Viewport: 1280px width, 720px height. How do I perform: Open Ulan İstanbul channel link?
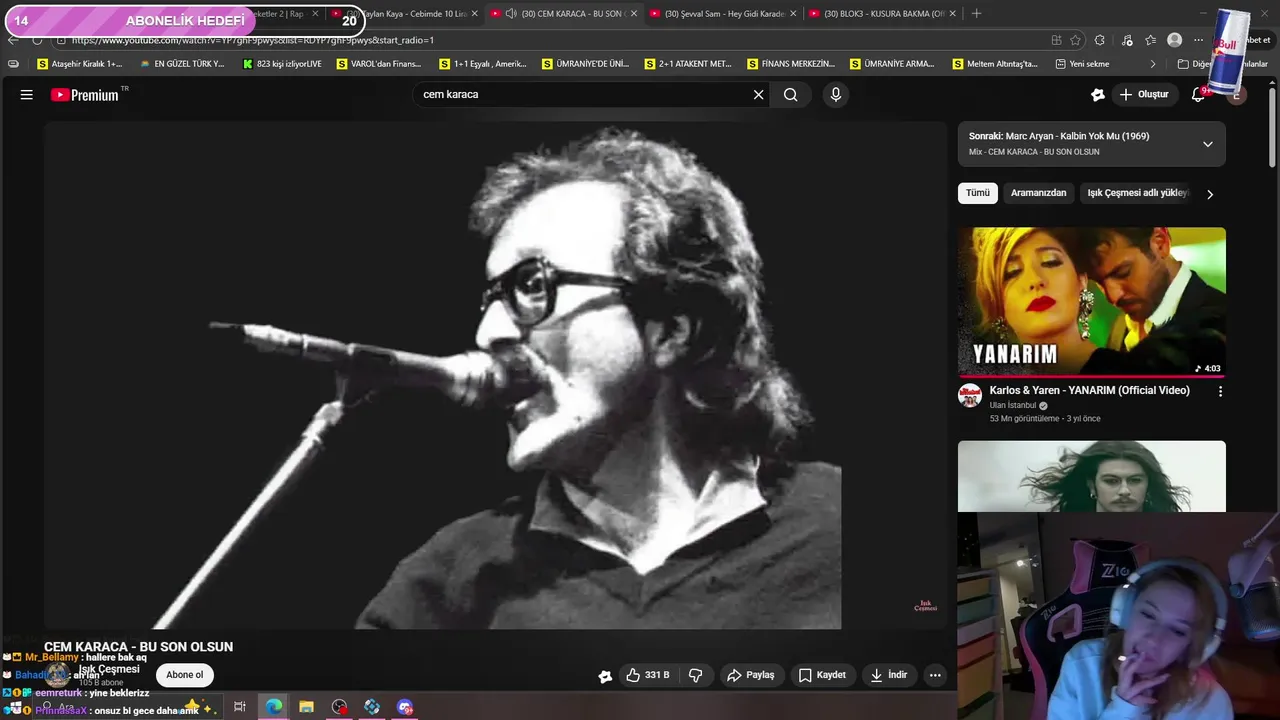1012,406
